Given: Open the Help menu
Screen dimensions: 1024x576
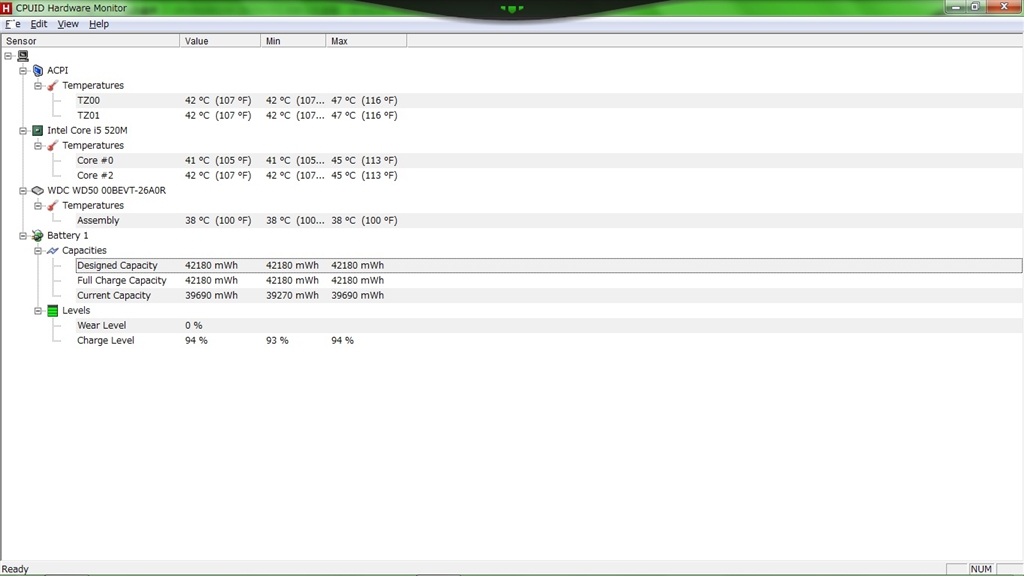Looking at the screenshot, I should click(99, 24).
